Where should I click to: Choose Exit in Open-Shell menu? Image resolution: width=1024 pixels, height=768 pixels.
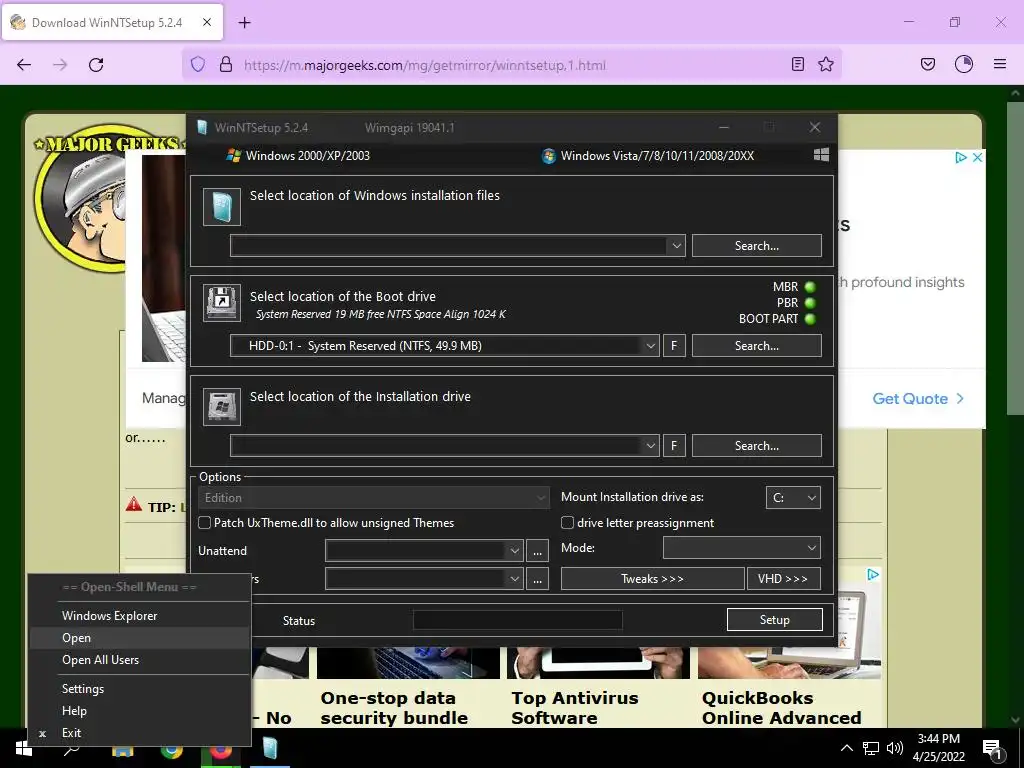pyautogui.click(x=140, y=733)
